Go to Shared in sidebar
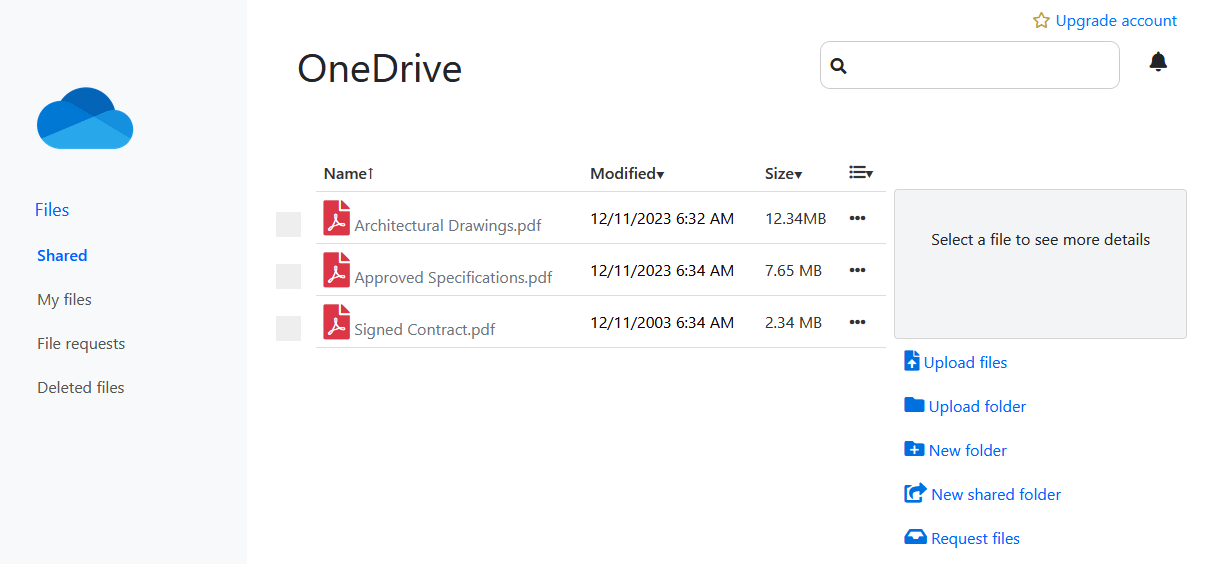Image resolution: width=1206 pixels, height=564 pixels. tap(62, 256)
